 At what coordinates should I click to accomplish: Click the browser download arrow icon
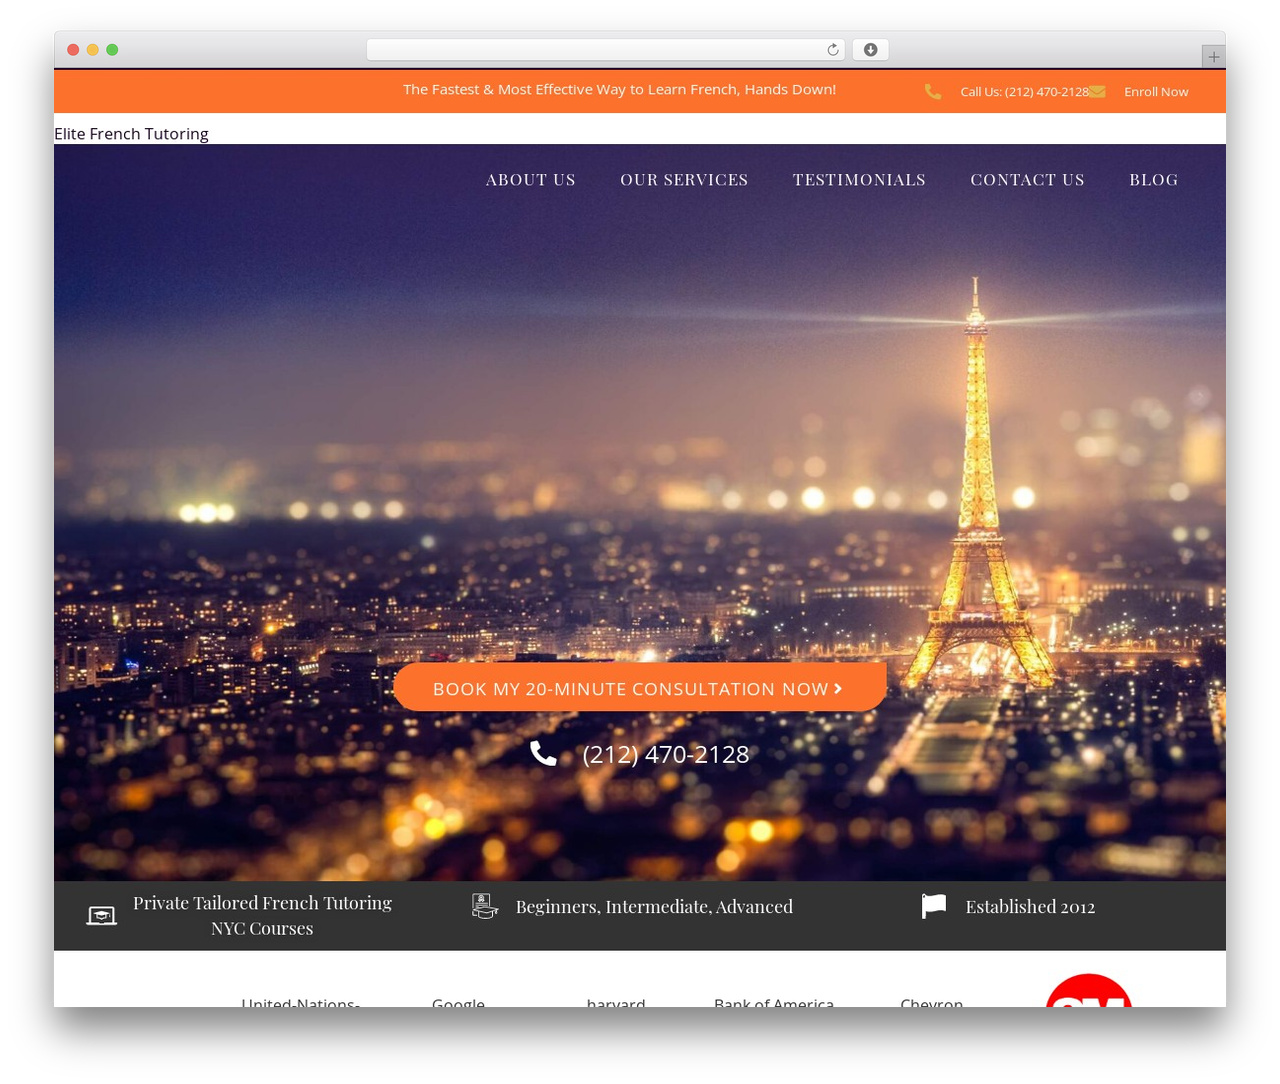[x=871, y=50]
